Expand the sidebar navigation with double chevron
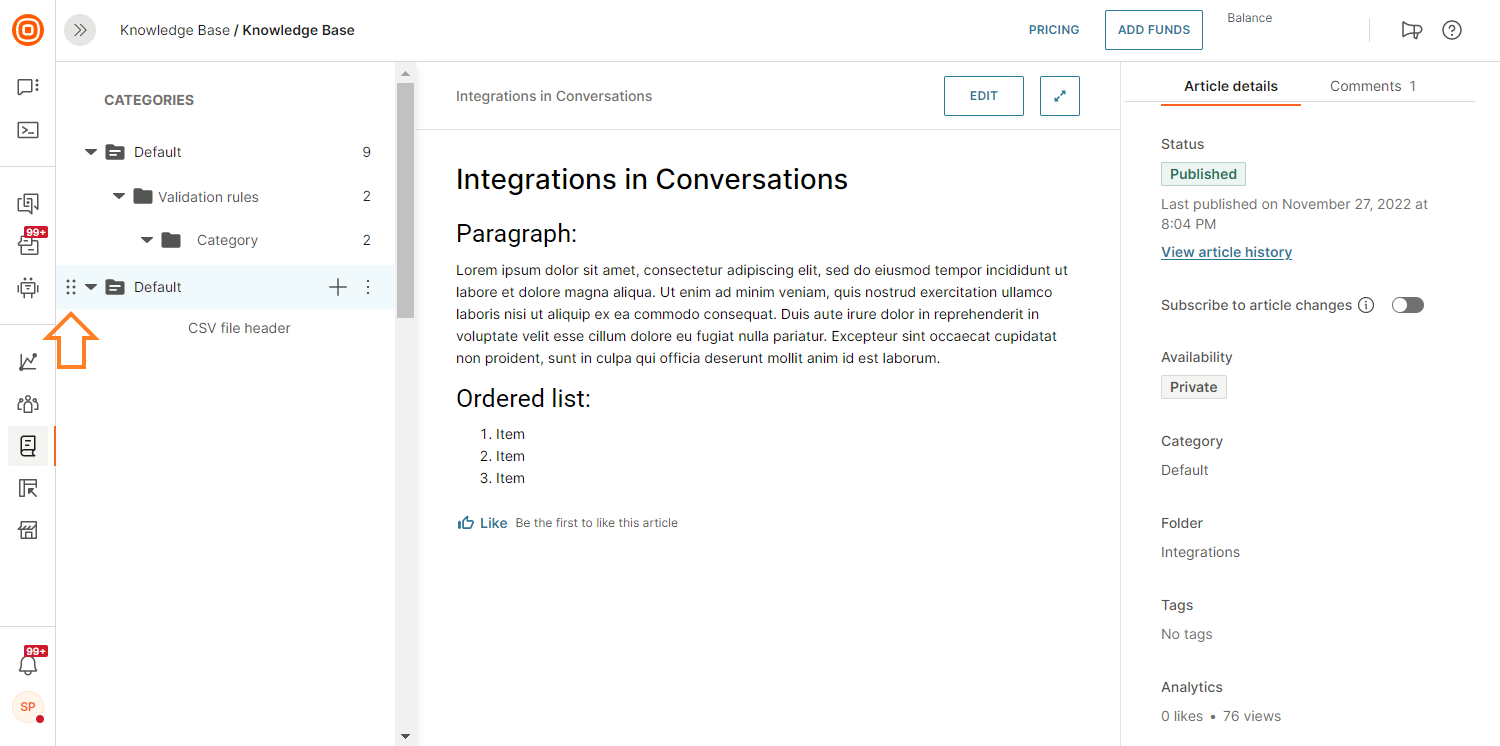 pyautogui.click(x=80, y=30)
